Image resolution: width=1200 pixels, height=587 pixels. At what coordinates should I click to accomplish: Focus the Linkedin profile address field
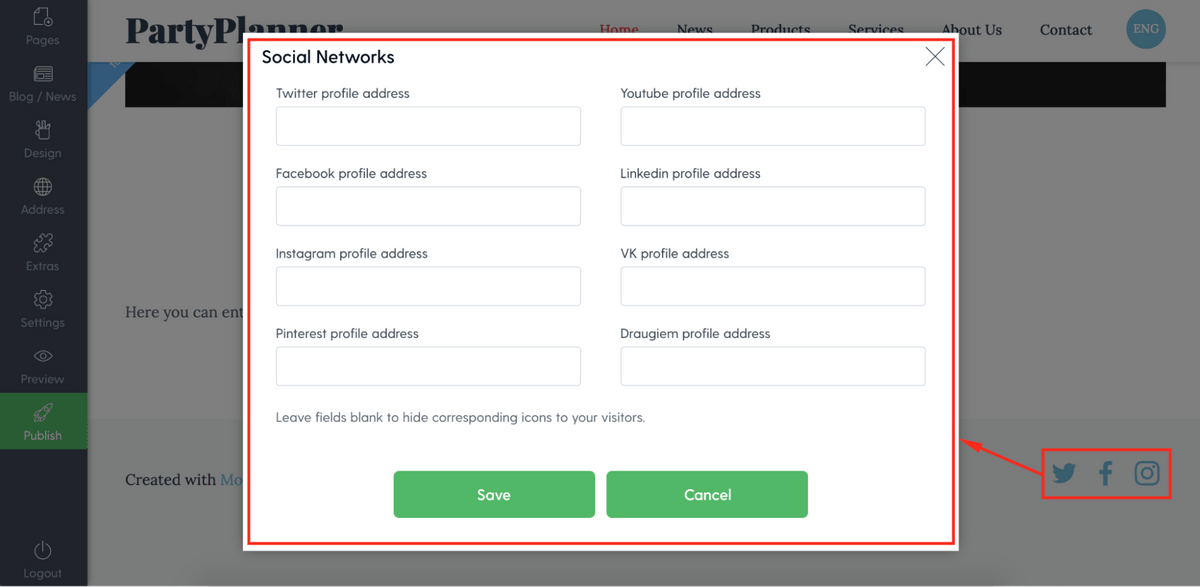[773, 207]
